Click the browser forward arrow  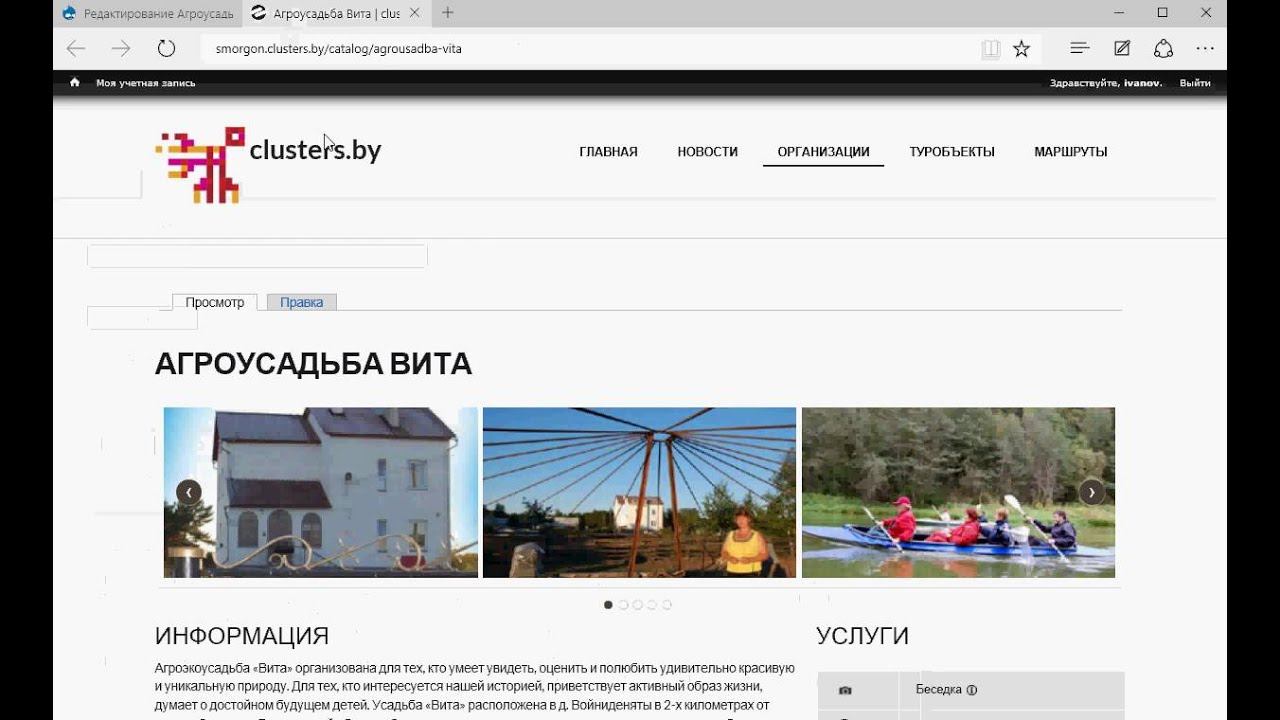(x=121, y=48)
